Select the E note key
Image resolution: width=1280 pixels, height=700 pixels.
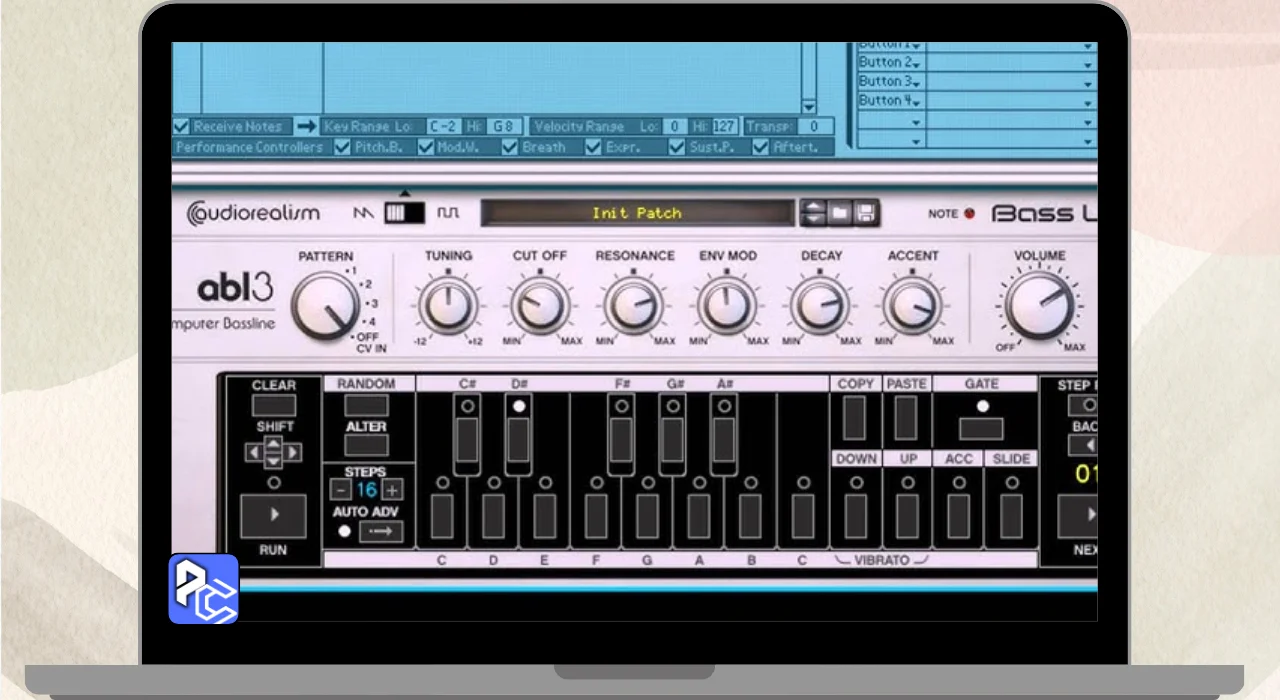[544, 516]
